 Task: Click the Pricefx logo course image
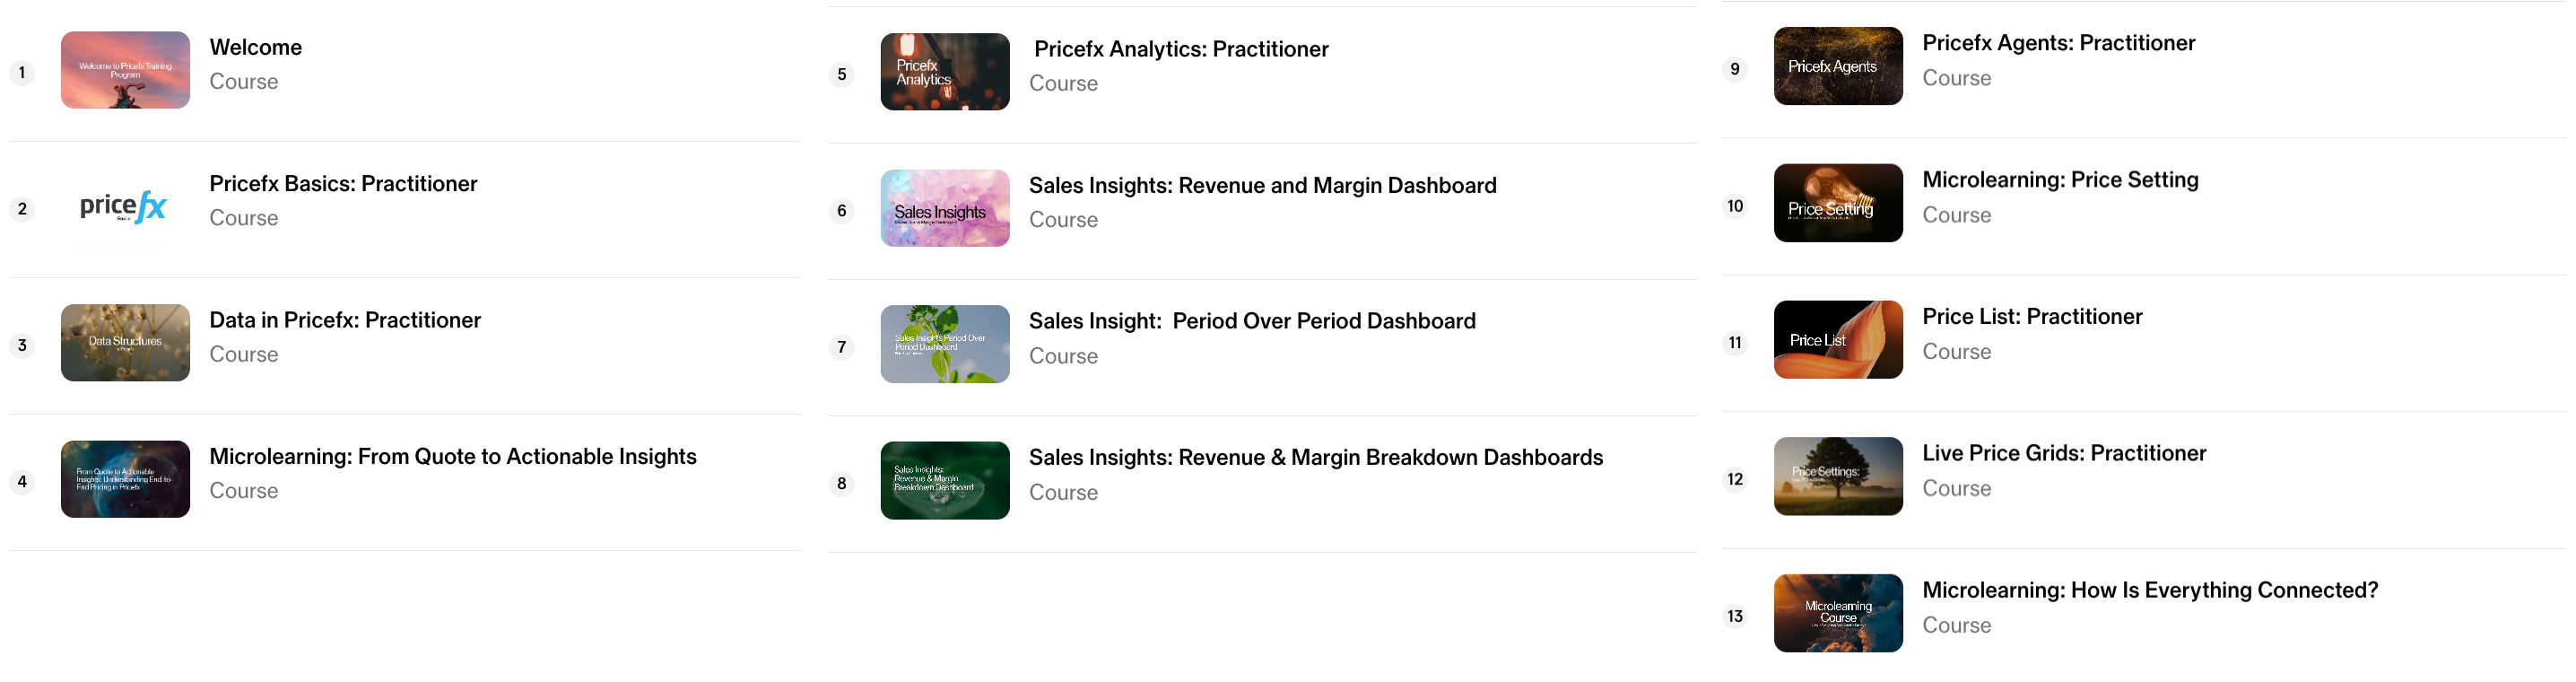pos(125,207)
